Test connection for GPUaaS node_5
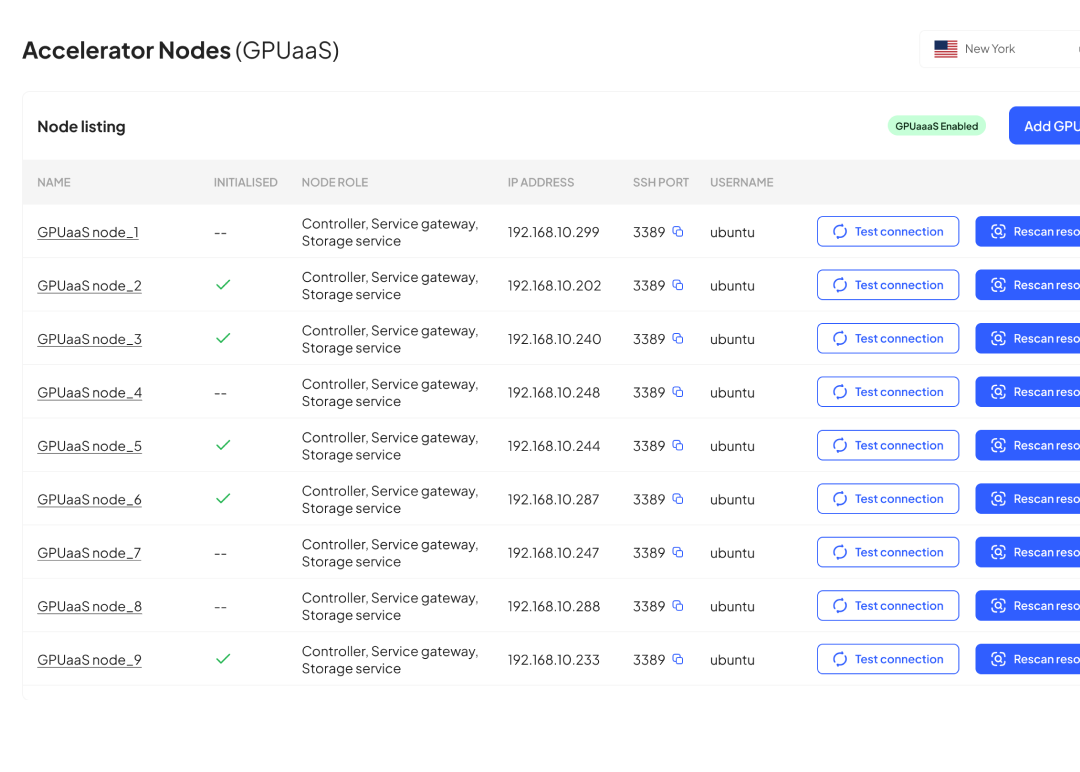The image size is (1080, 772). [x=887, y=446]
